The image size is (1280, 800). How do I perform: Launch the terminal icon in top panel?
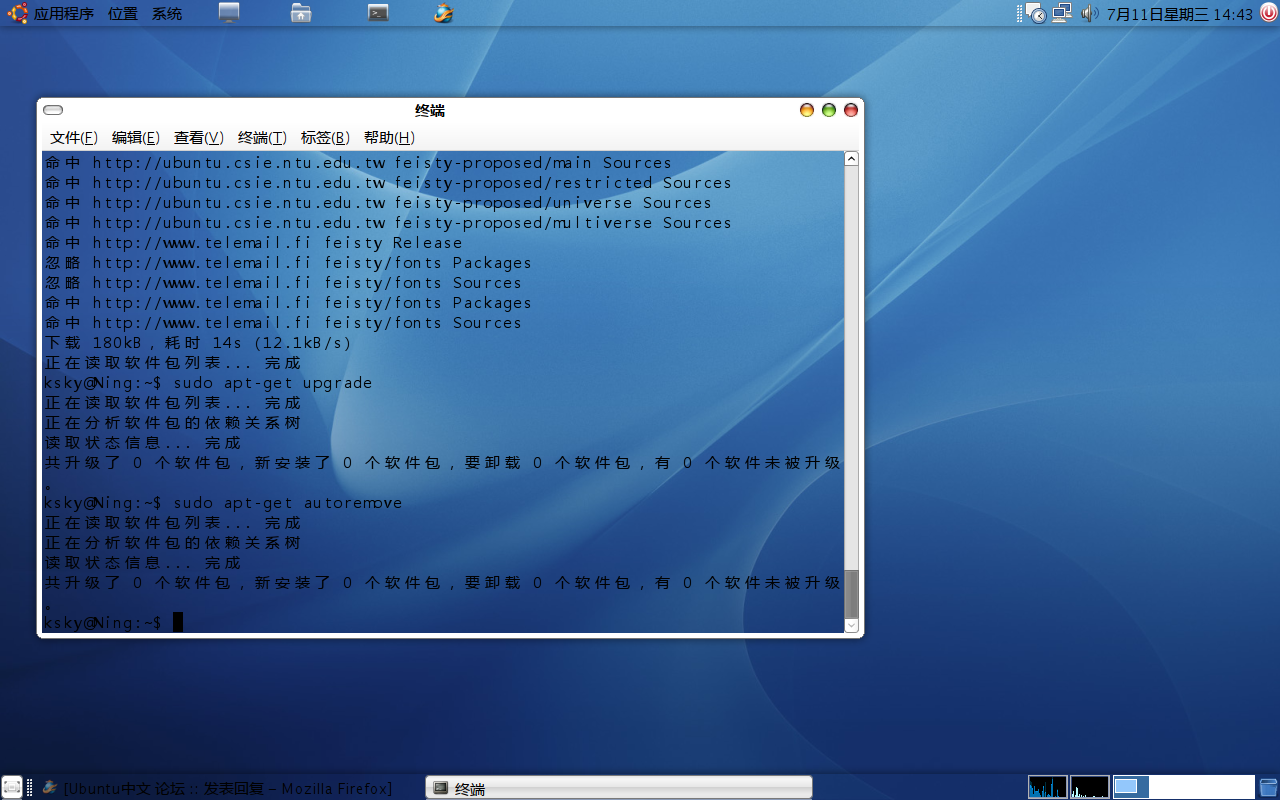378,13
